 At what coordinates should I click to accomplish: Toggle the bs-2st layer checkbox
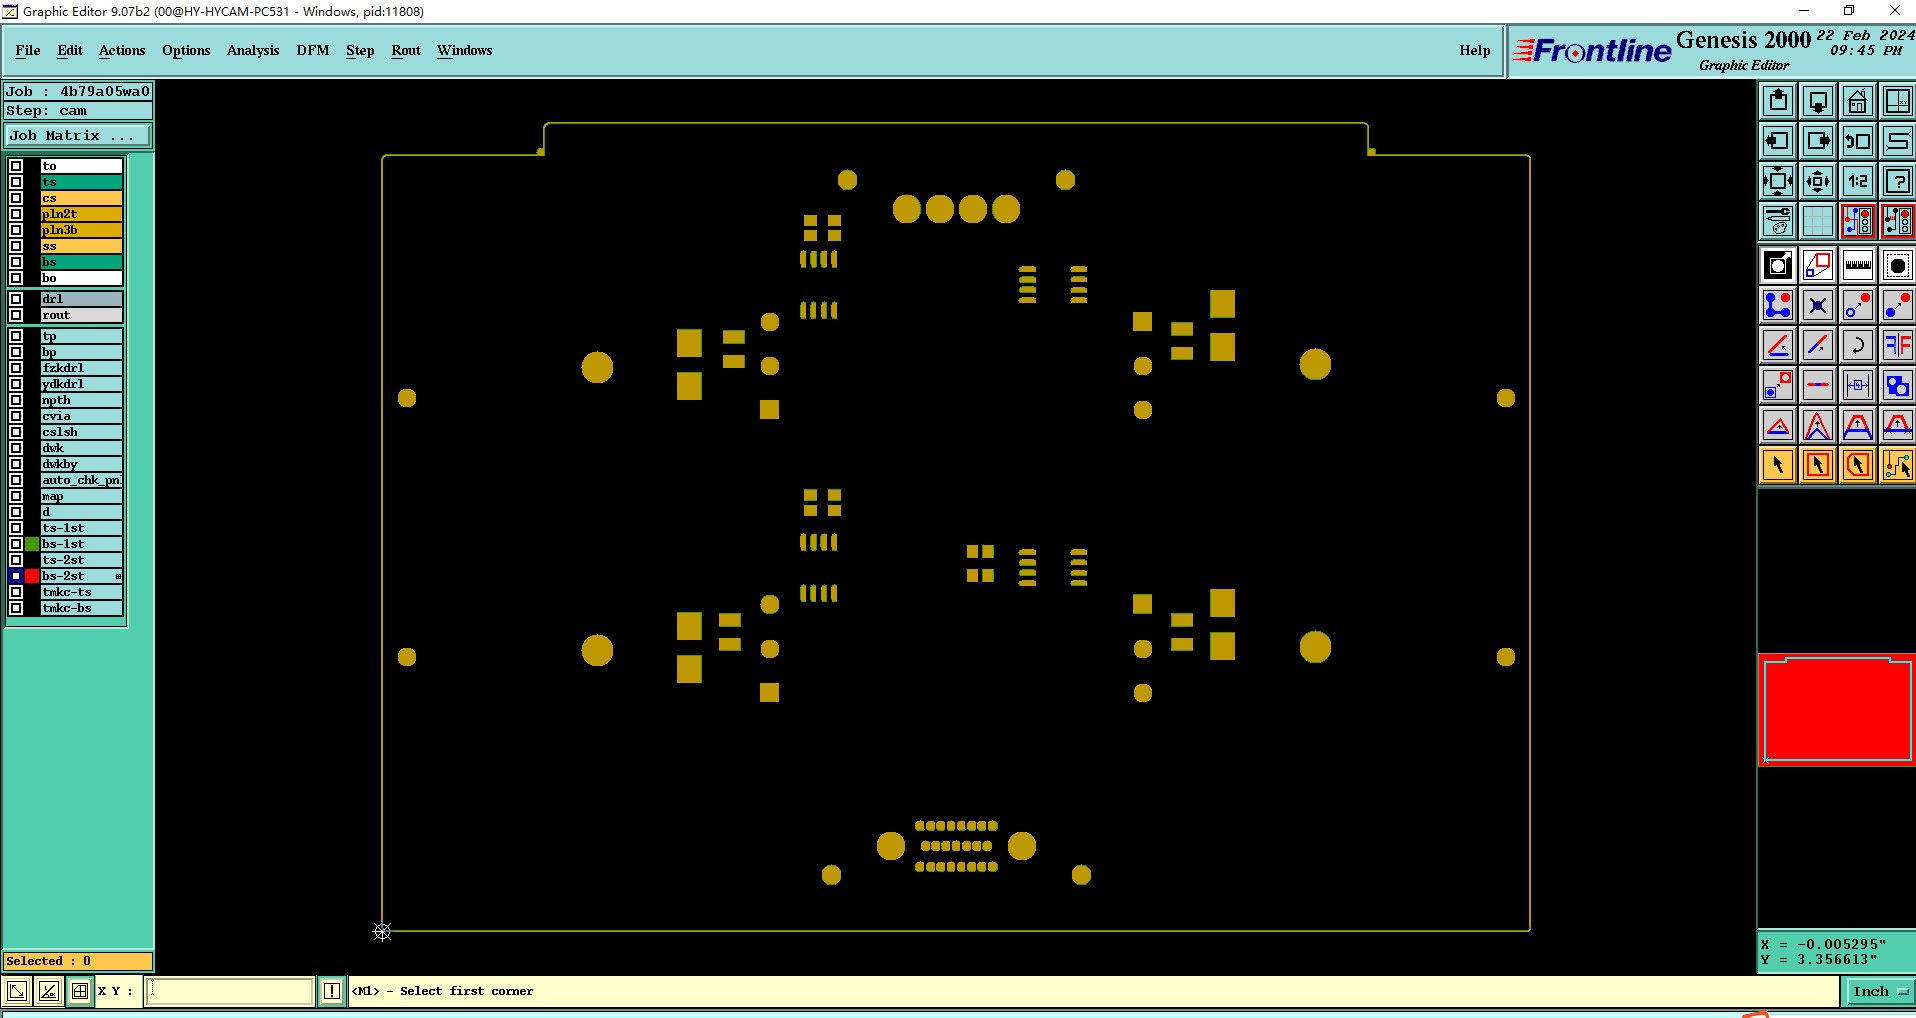[x=16, y=576]
